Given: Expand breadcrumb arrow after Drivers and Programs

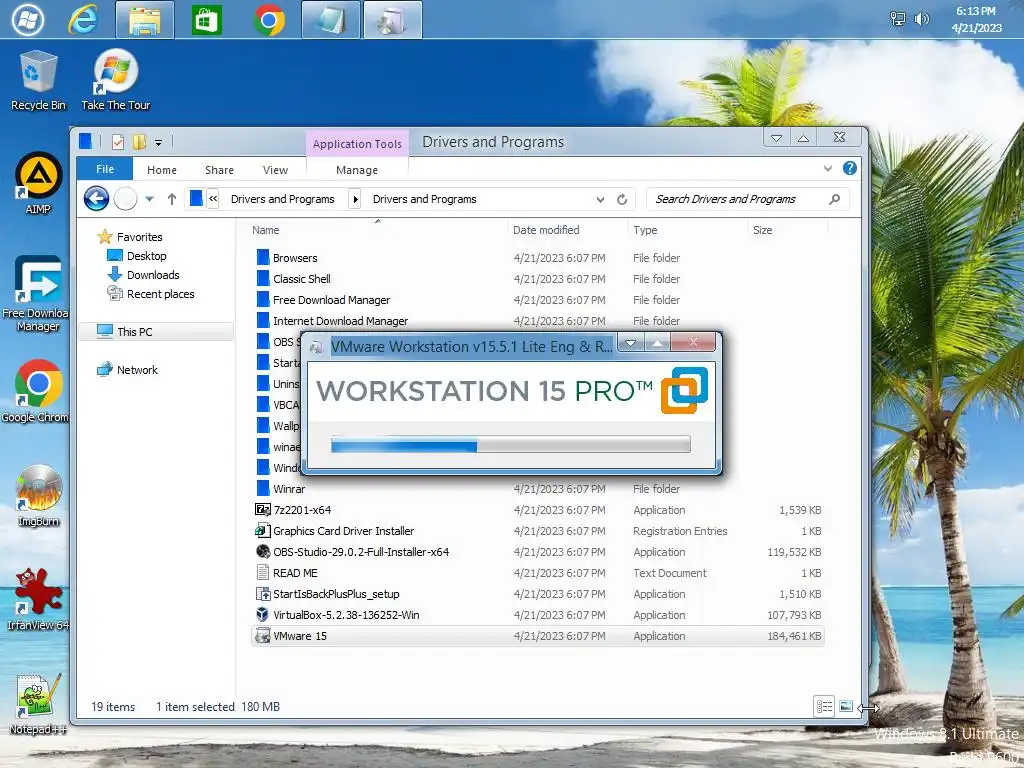Looking at the screenshot, I should click(355, 199).
